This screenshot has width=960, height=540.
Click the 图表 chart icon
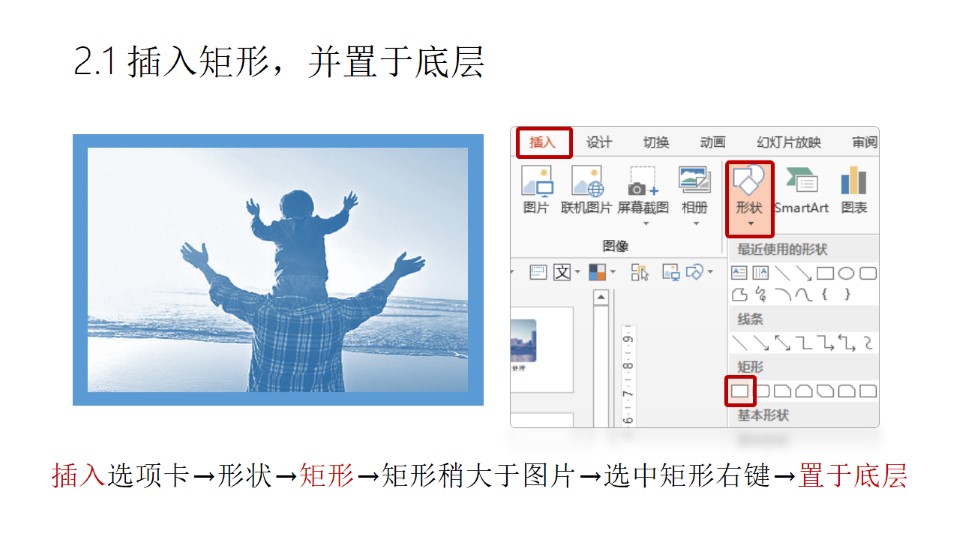pos(854,190)
